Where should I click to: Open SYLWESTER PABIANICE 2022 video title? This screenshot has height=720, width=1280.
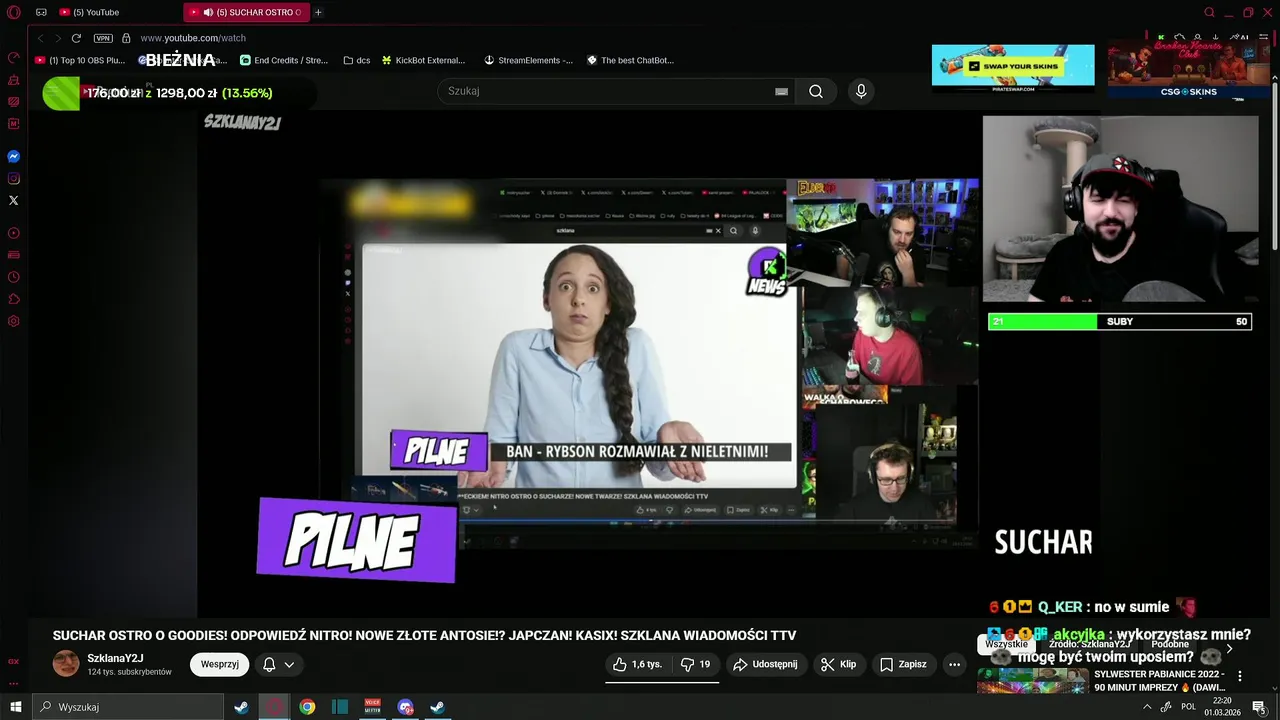click(1159, 681)
